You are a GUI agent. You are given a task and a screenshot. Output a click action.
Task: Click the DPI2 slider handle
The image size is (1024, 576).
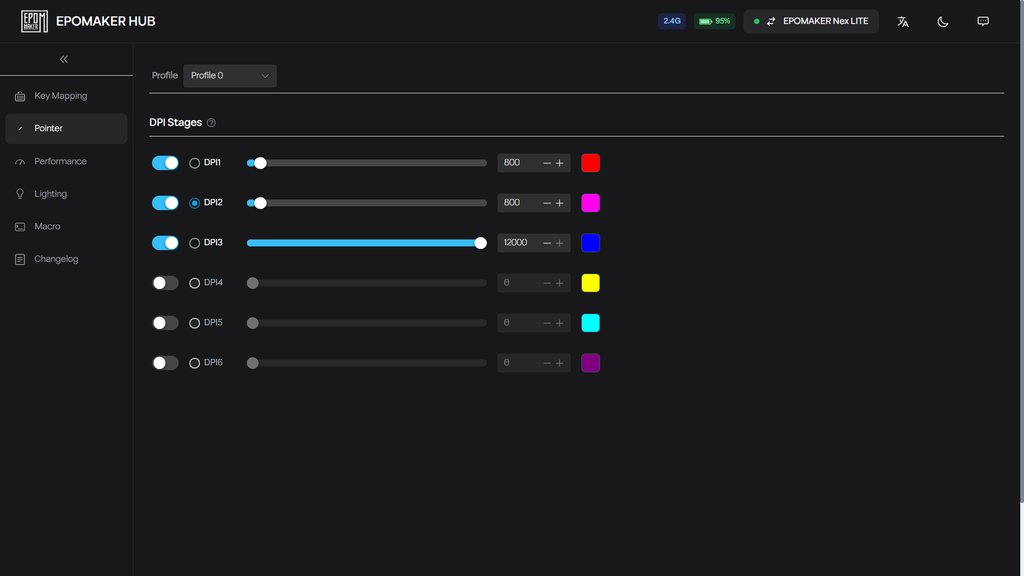[261, 203]
